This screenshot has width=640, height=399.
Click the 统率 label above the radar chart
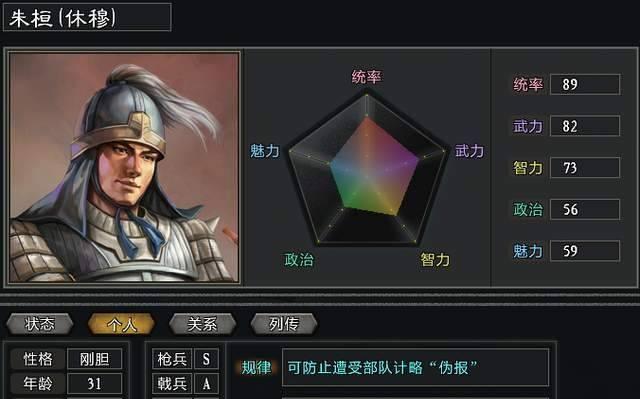pos(366,77)
